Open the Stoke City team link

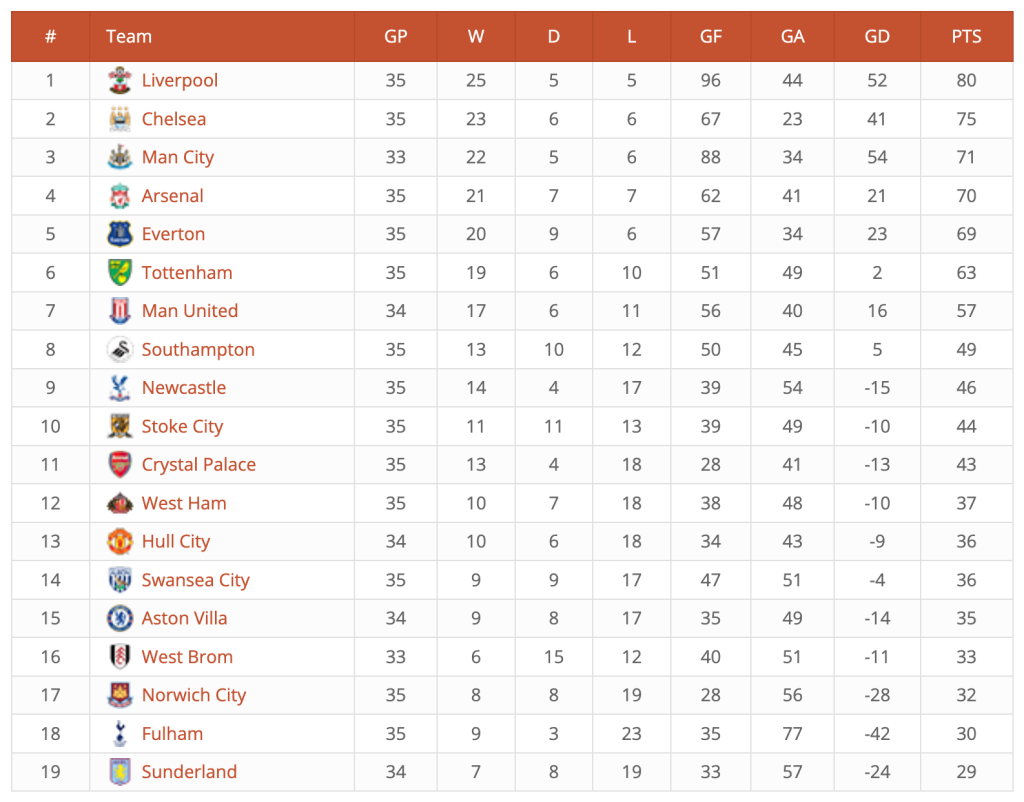(182, 426)
